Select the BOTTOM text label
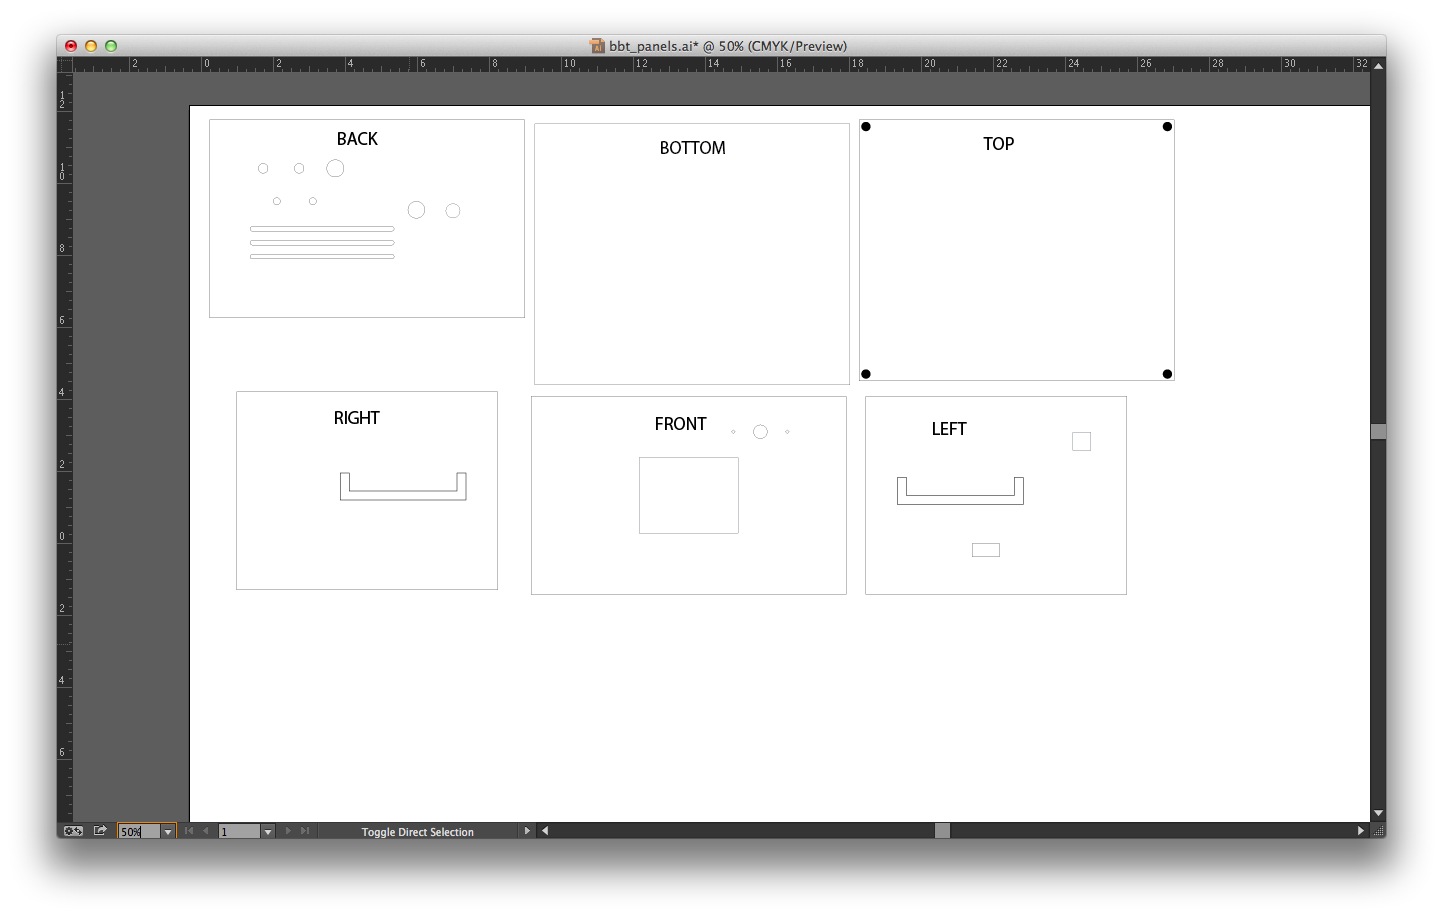Image resolution: width=1443 pixels, height=917 pixels. pos(692,148)
